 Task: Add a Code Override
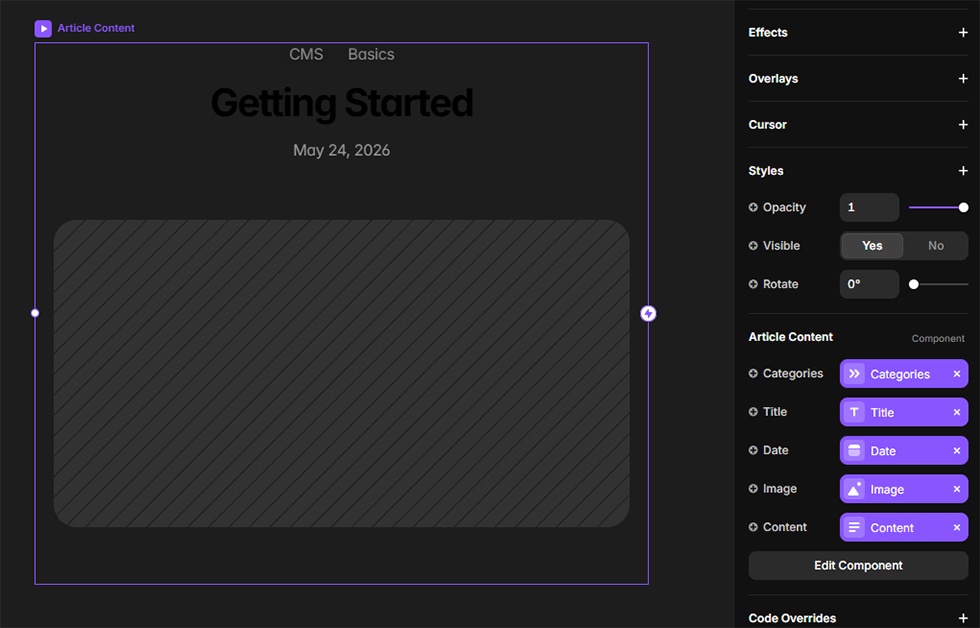pyautogui.click(x=962, y=618)
